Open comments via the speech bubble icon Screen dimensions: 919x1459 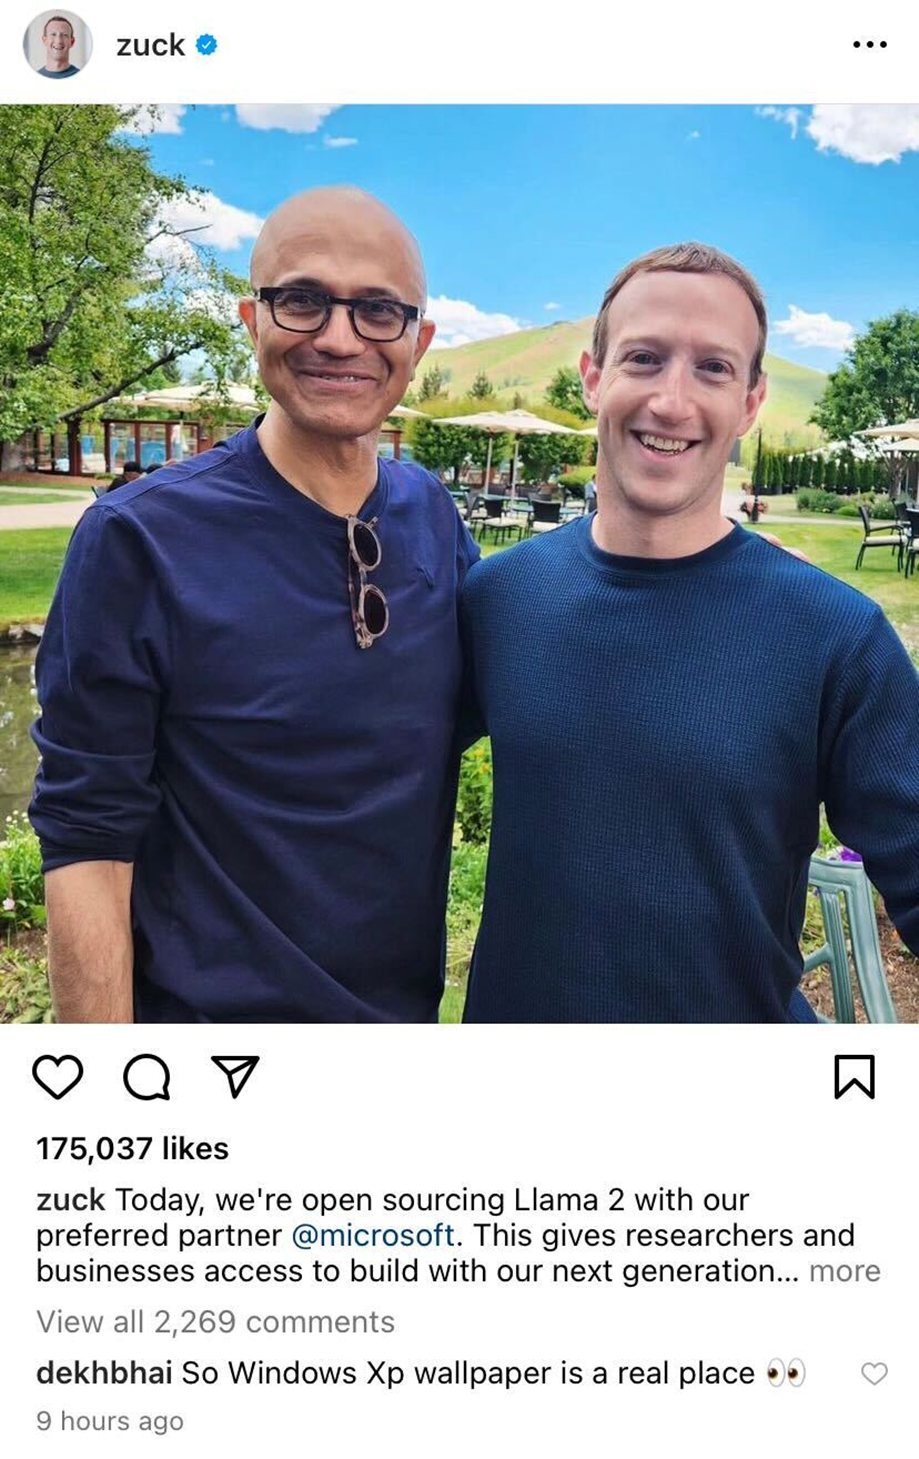[147, 1077]
